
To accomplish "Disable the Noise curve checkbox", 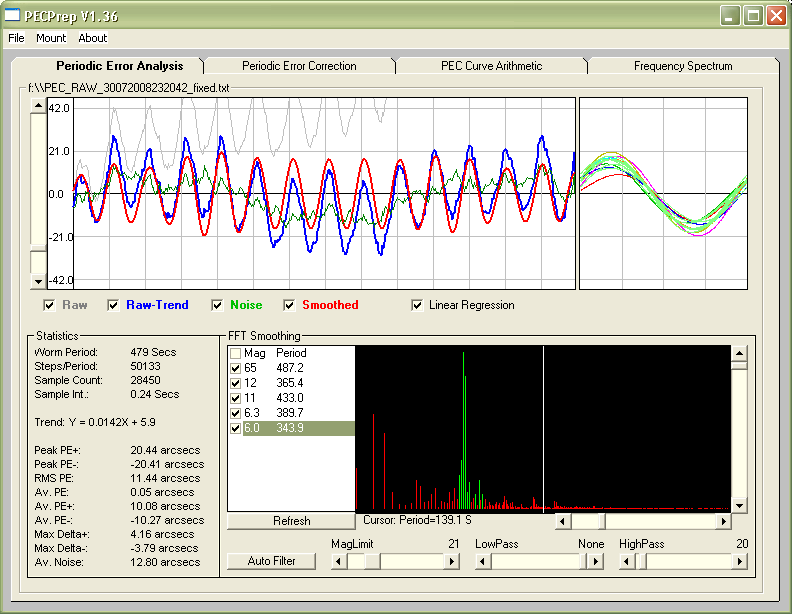I will click(x=218, y=305).
